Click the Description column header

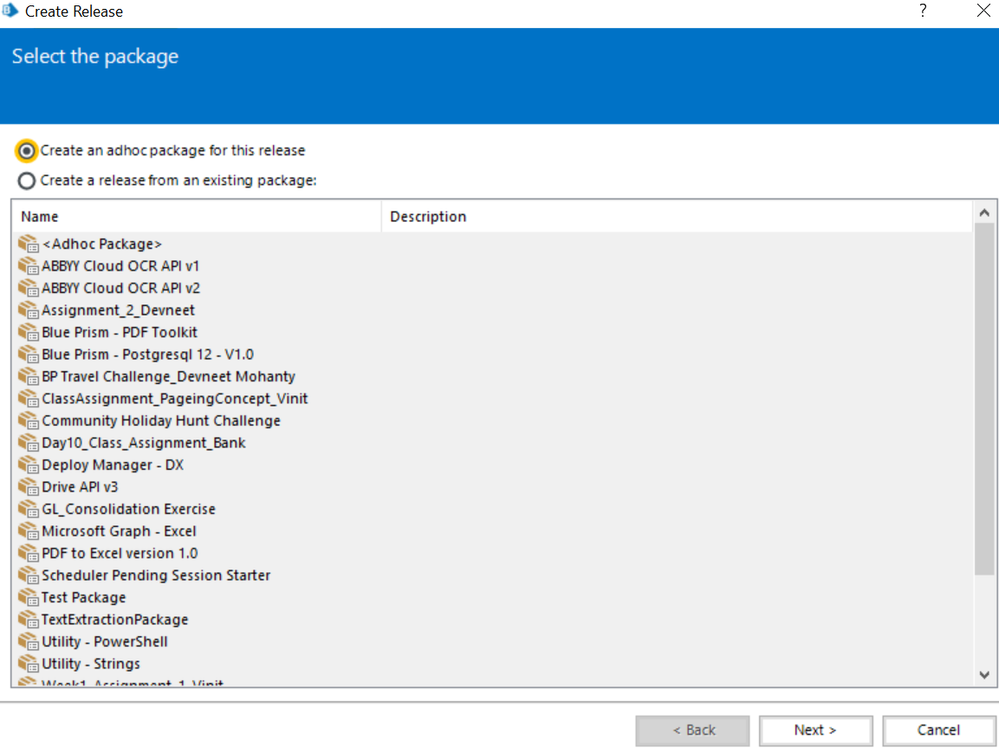tap(677, 217)
